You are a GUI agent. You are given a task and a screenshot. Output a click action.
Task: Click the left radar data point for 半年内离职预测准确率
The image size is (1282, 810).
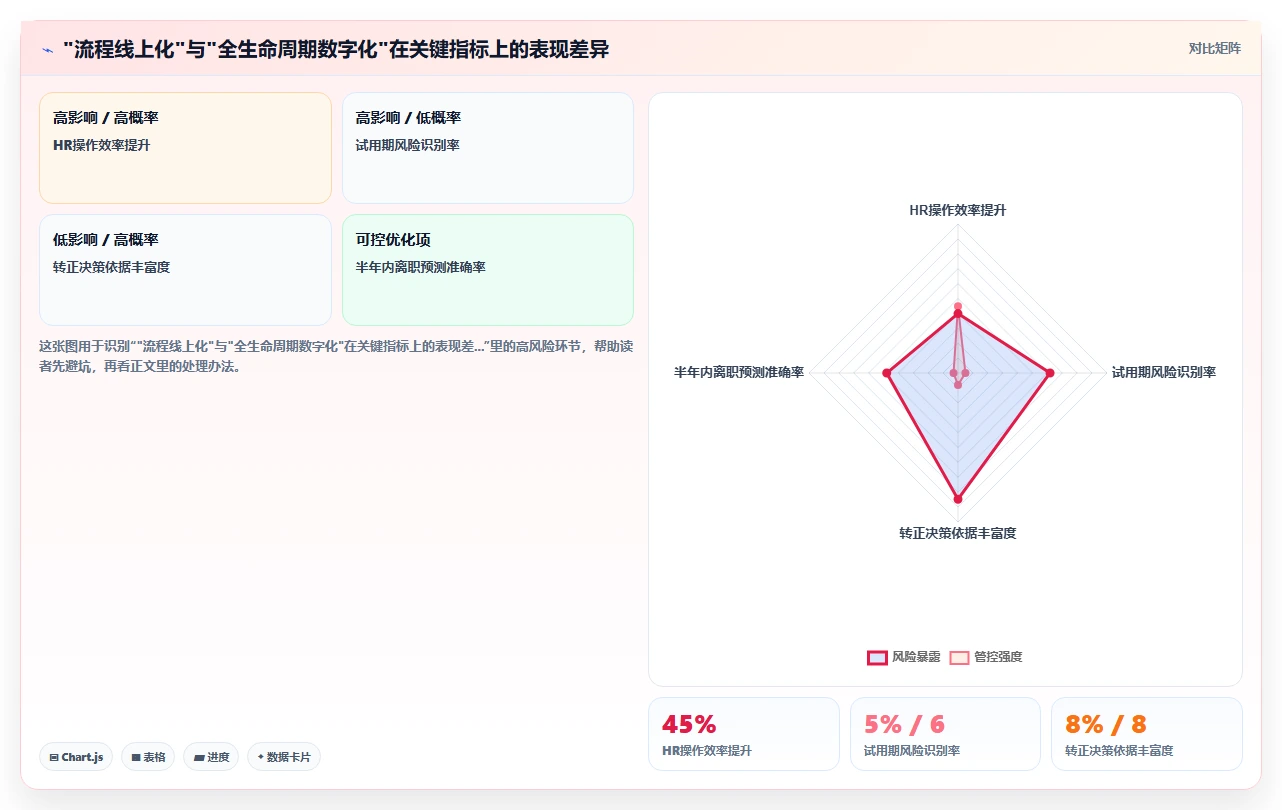click(886, 373)
